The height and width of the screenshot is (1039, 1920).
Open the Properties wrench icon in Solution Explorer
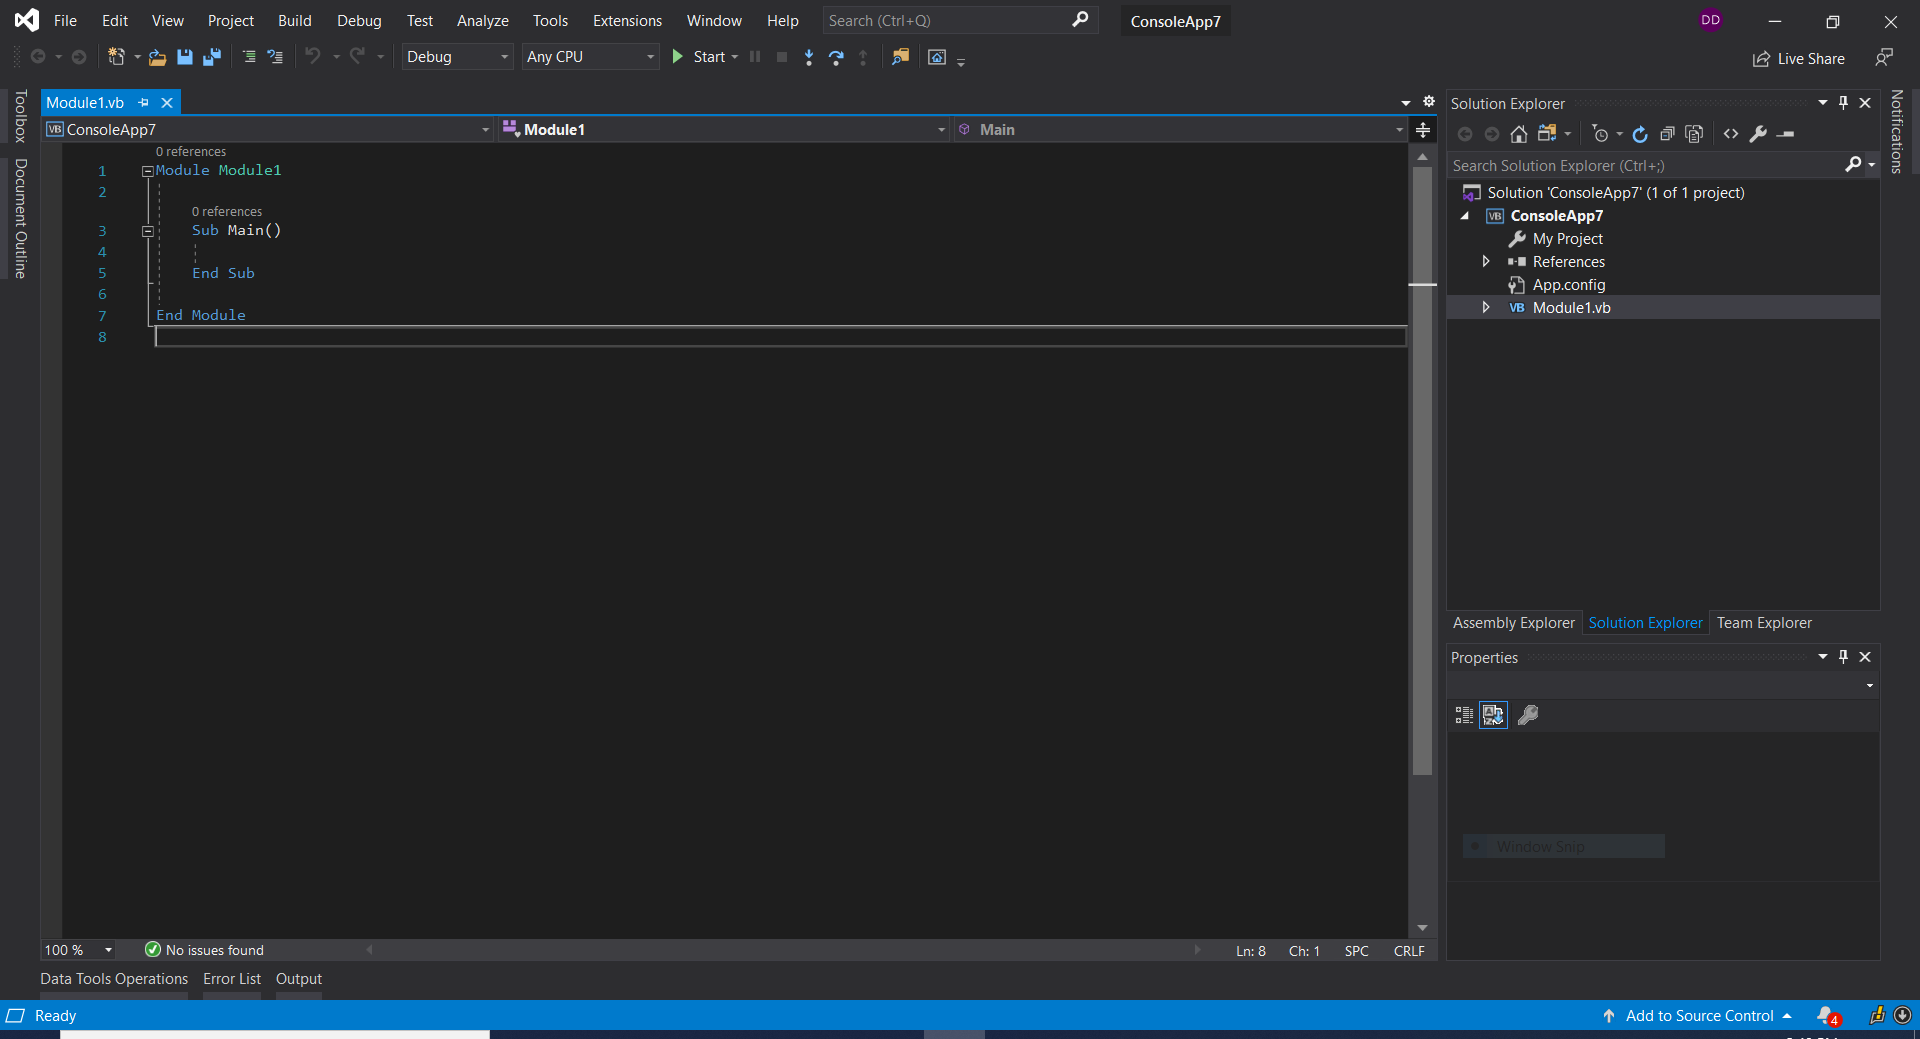tap(1759, 133)
